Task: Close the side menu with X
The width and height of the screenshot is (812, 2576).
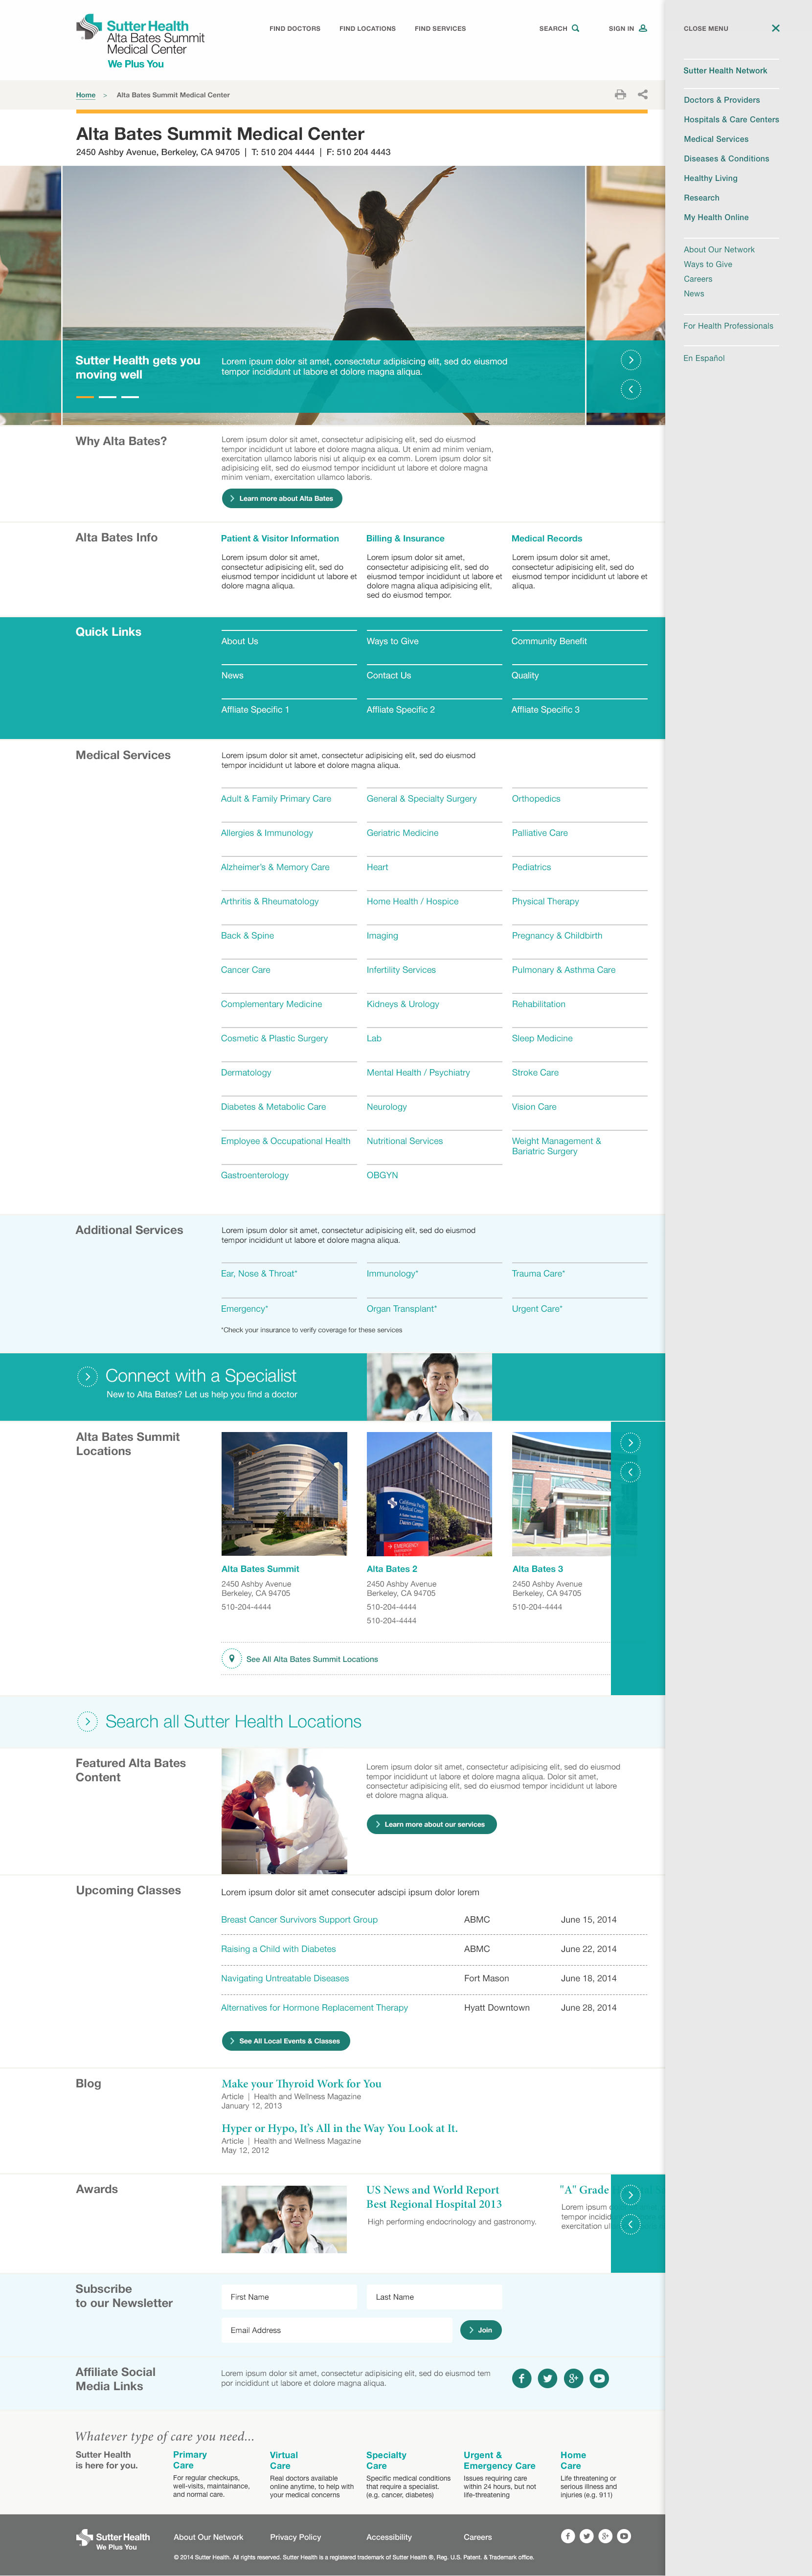Action: pos(775,28)
